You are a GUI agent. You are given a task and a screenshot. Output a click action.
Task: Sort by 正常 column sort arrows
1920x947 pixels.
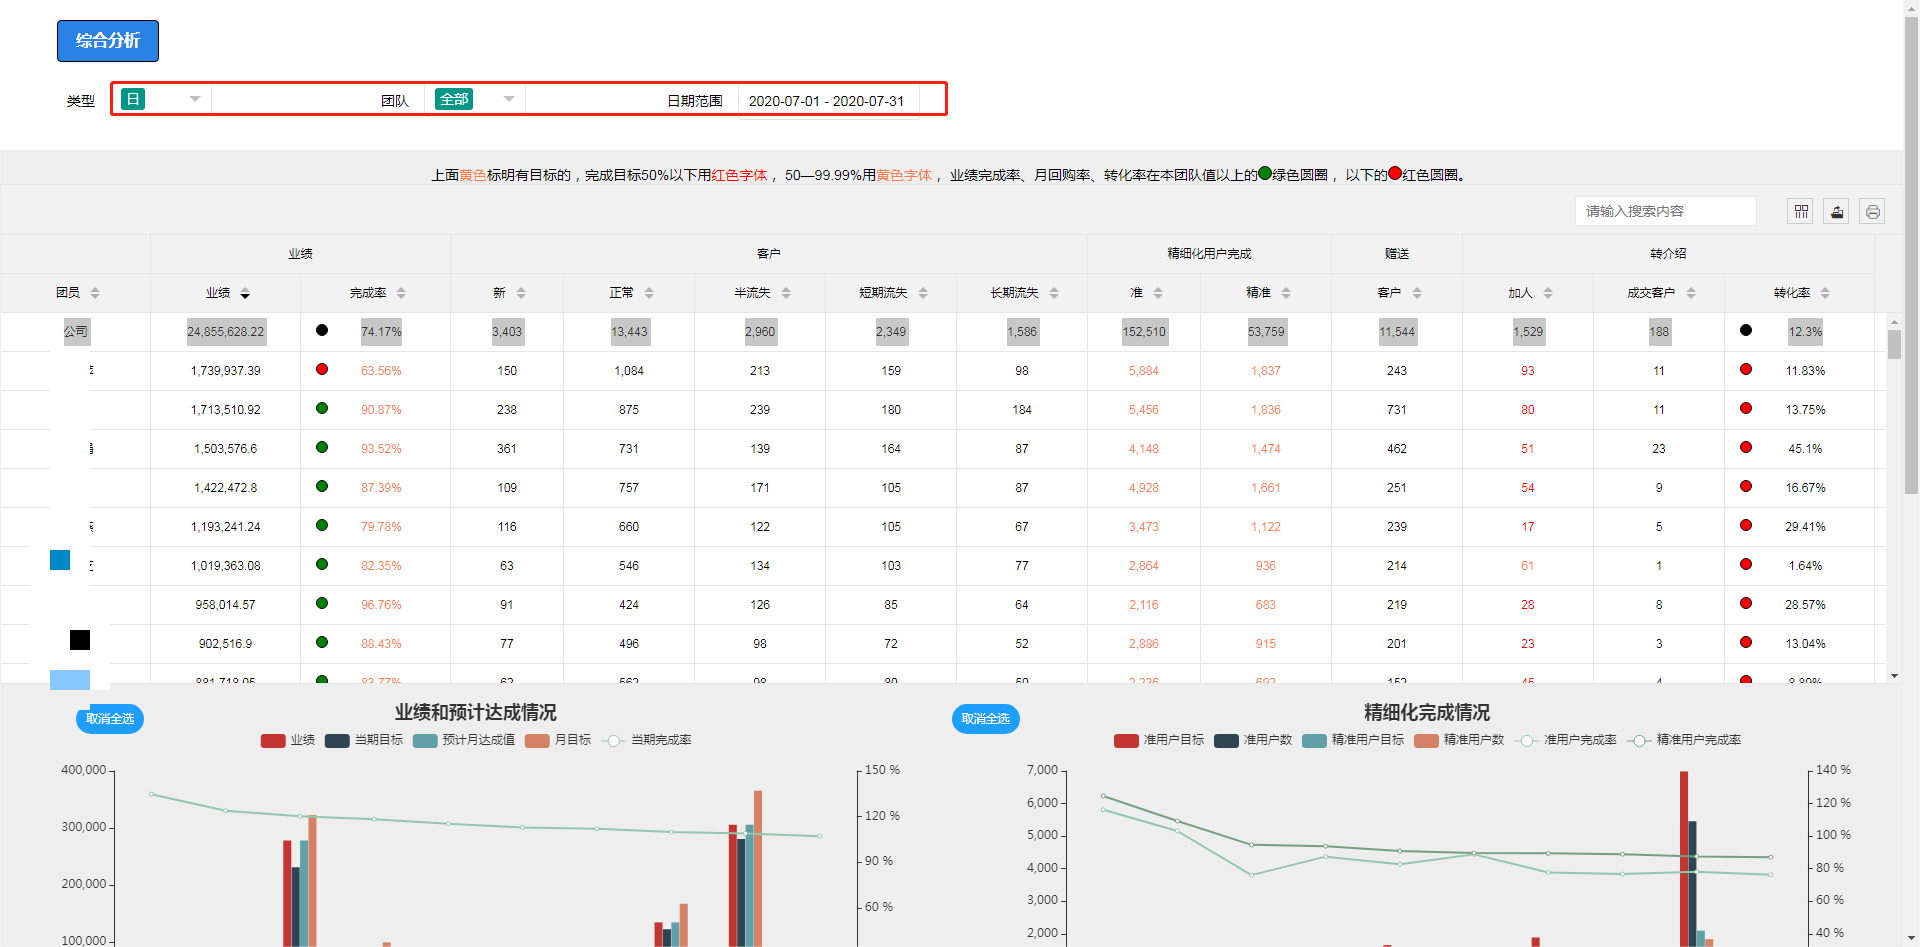(649, 293)
